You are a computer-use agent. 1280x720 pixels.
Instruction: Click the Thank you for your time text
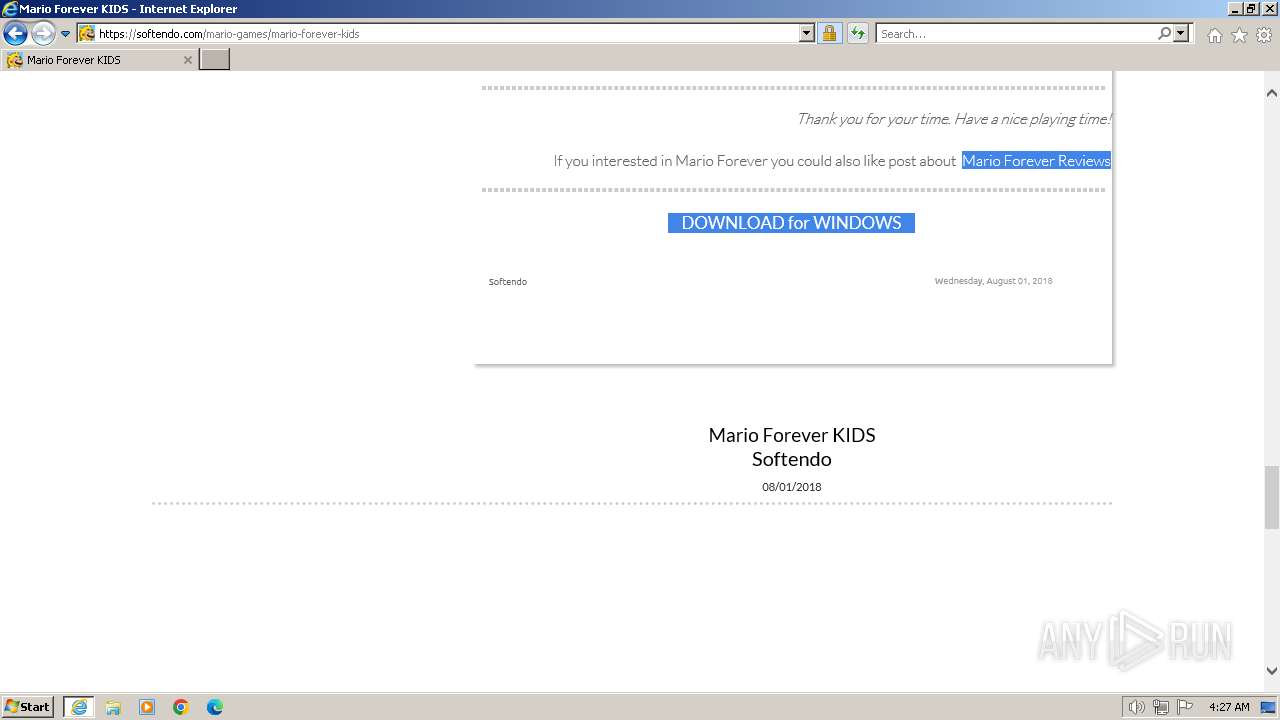953,119
